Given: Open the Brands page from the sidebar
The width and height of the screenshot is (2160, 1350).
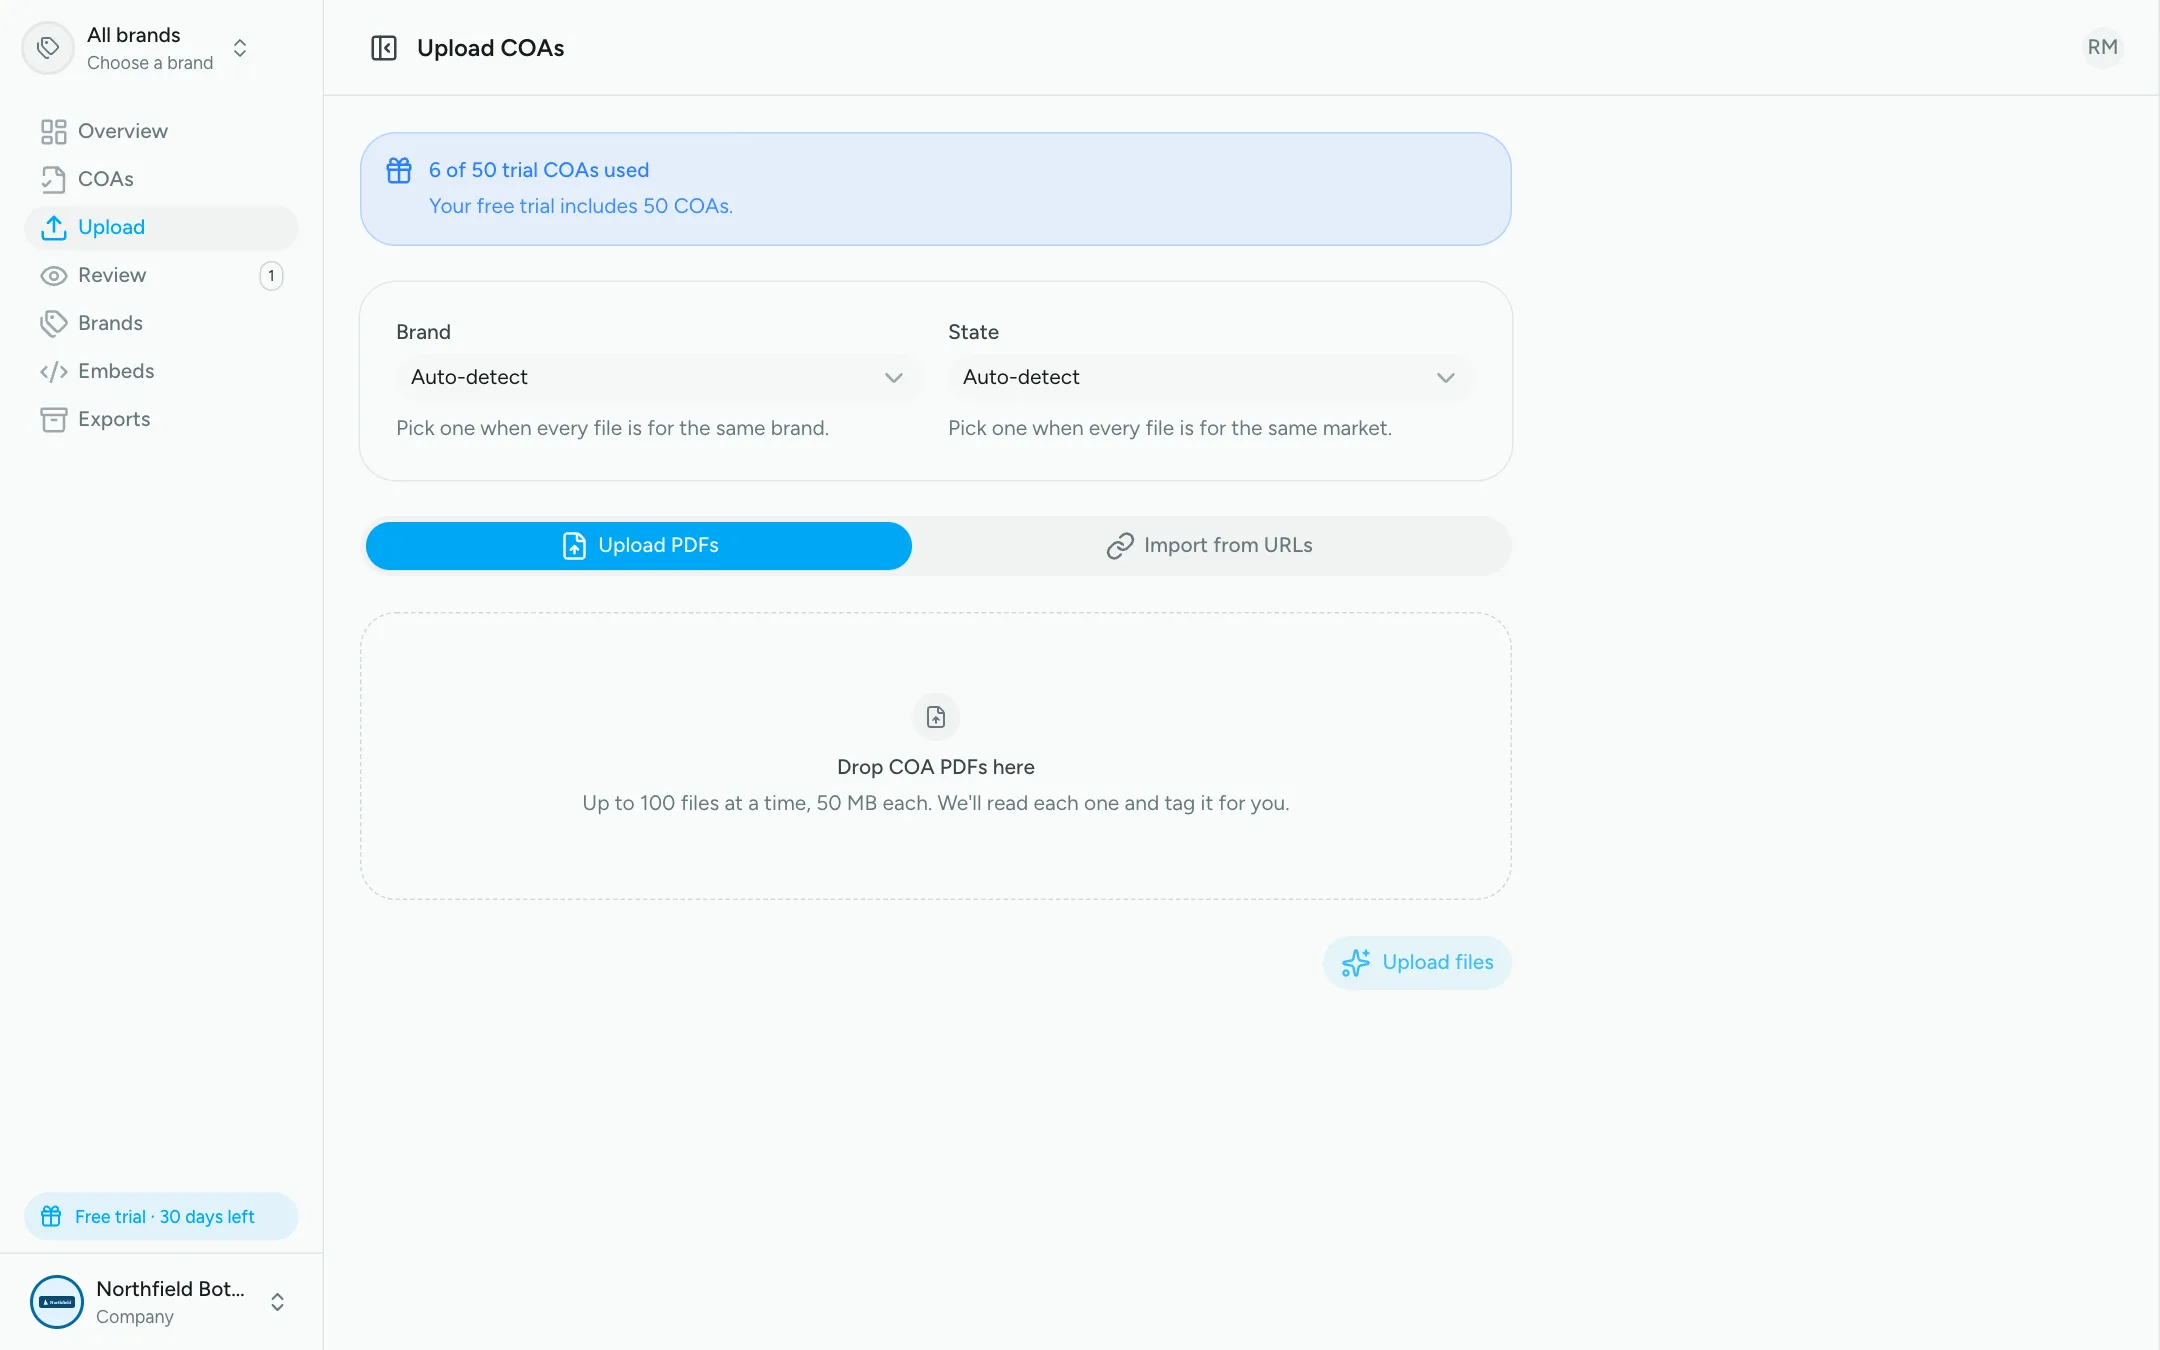Looking at the screenshot, I should pyautogui.click(x=161, y=324).
